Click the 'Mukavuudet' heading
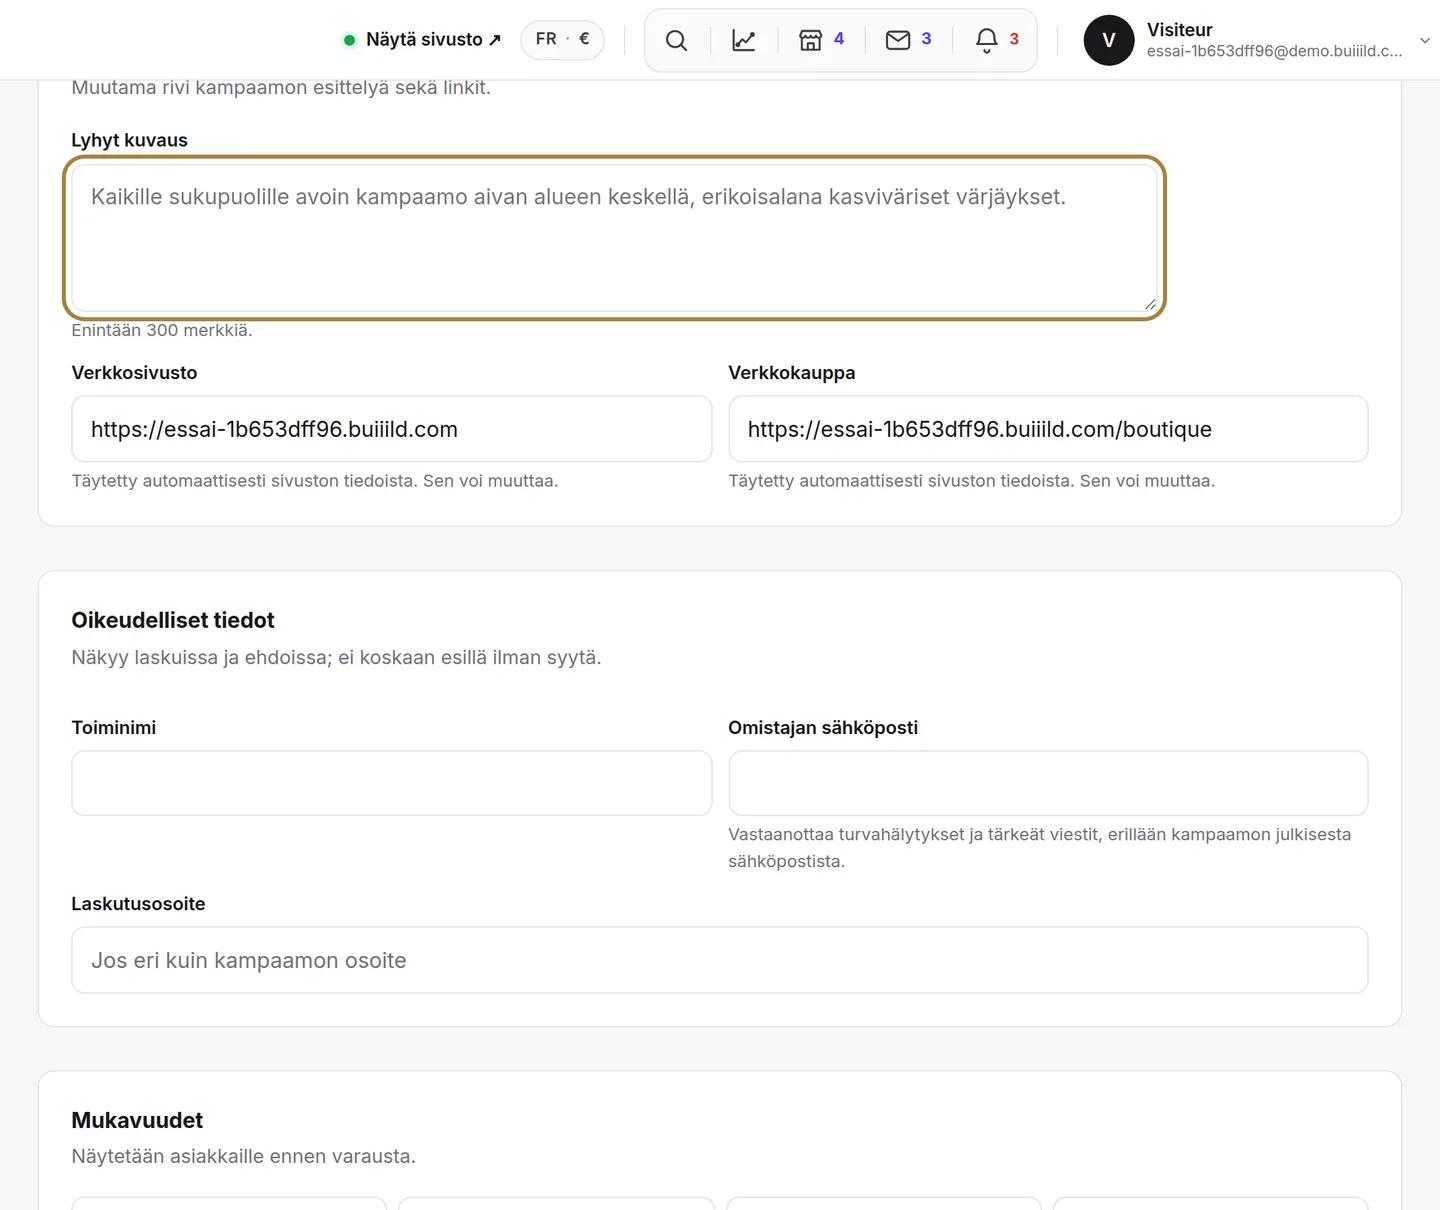The image size is (1440, 1210). pos(137,1120)
